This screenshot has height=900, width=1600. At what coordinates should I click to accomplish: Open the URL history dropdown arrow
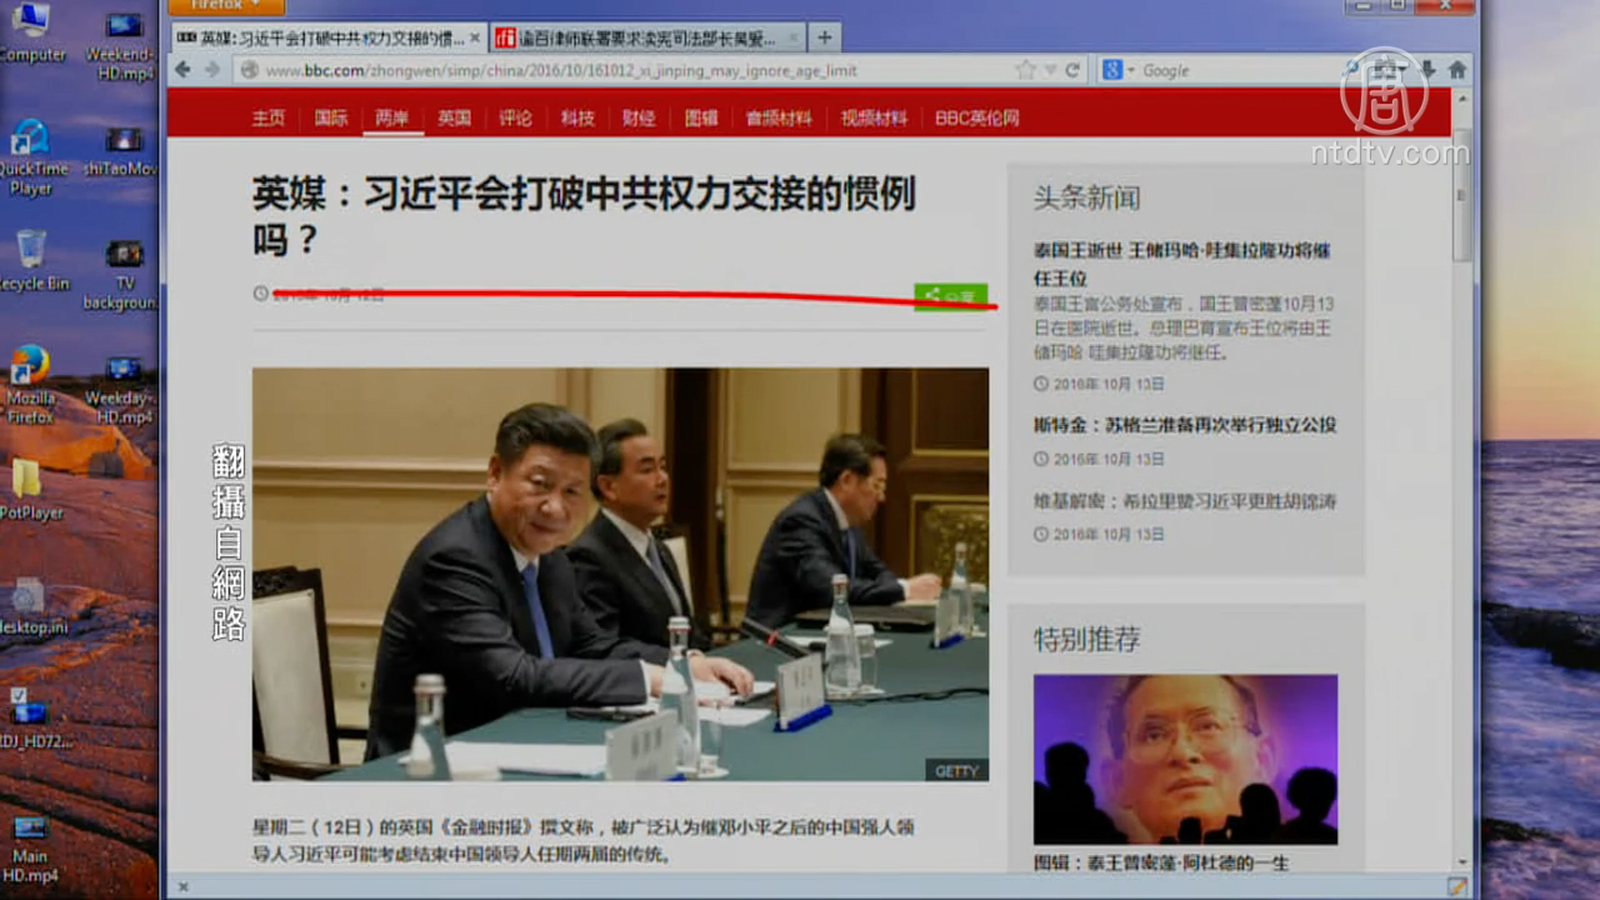[x=1050, y=70]
